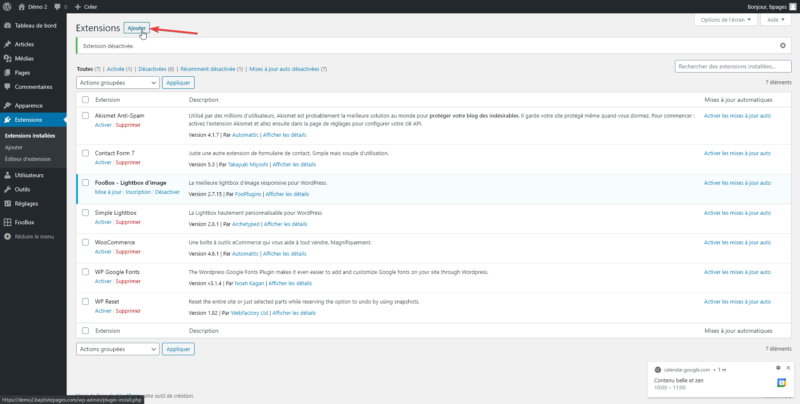Click the WordPress logo icon in admin bar

7,6
